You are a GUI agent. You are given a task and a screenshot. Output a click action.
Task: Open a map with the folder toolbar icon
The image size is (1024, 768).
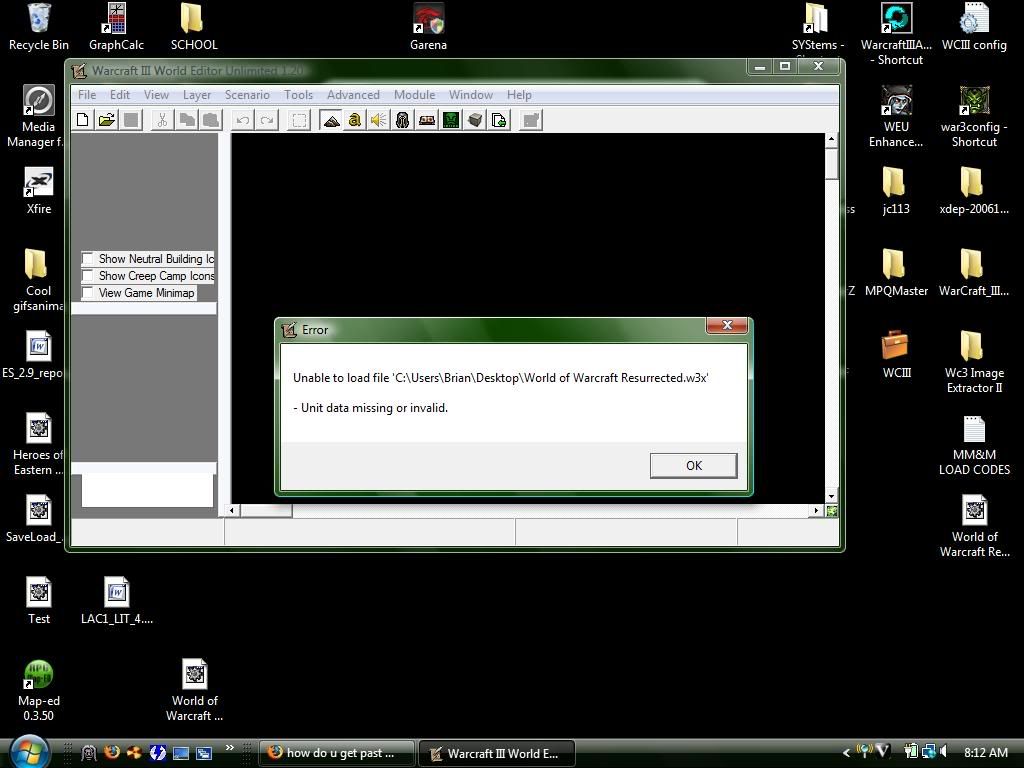click(106, 120)
